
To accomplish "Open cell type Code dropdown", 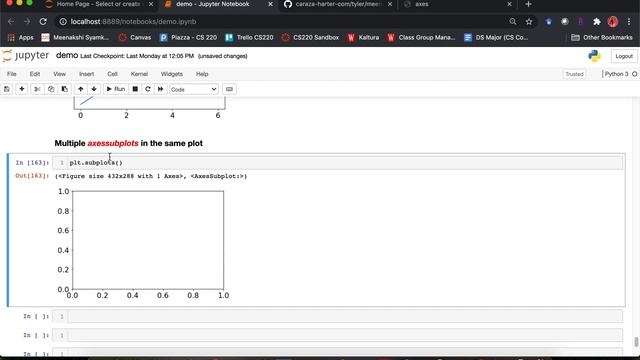I will pos(193,89).
